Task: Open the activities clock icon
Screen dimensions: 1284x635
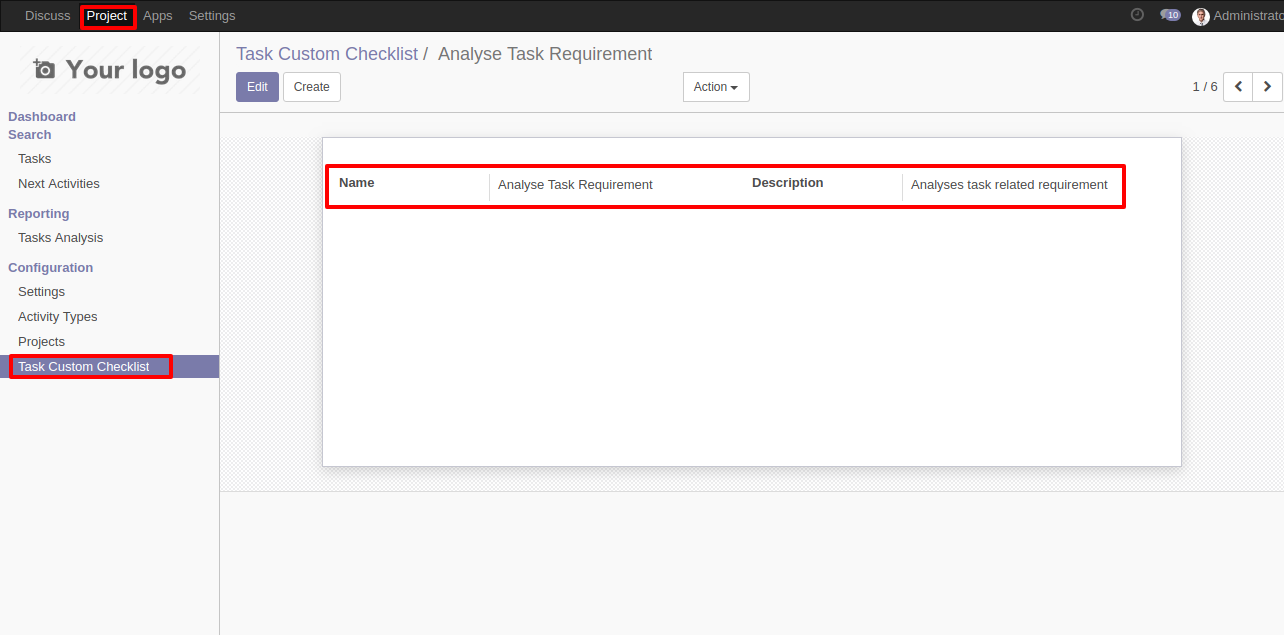Action: click(x=1137, y=15)
